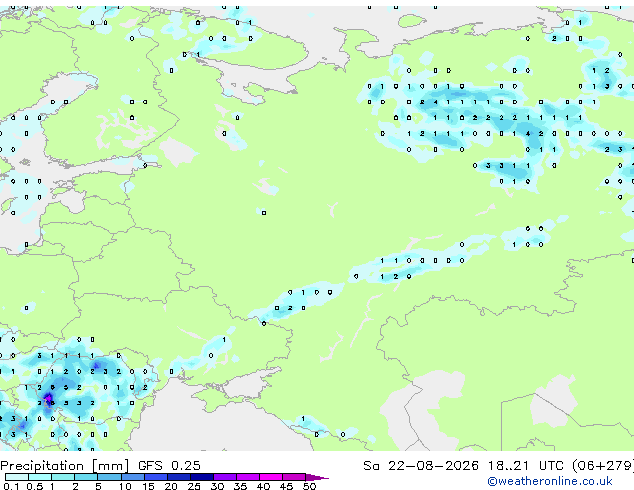
Task: Select the 1–2 mm legend color swatch
Action: [x=63, y=477]
